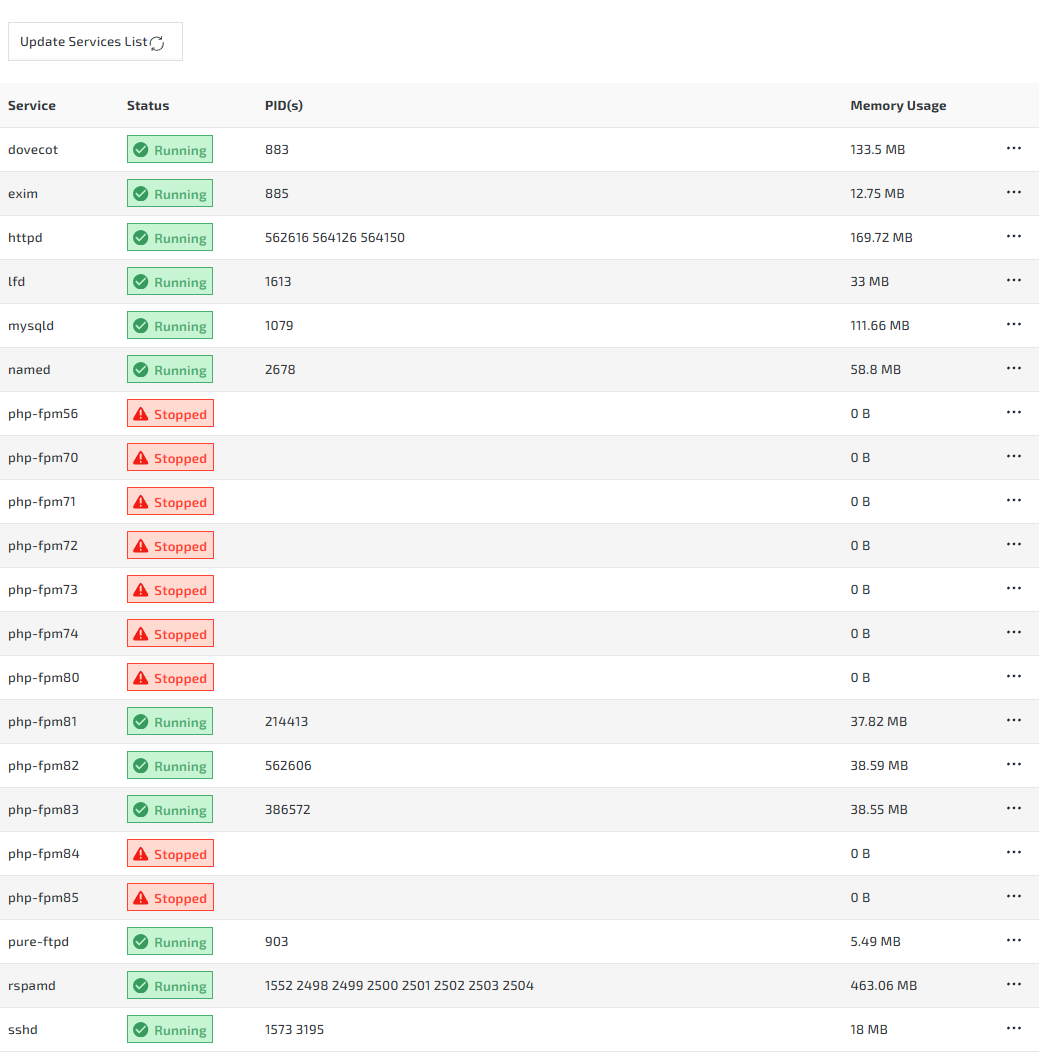Screen dimensions: 1048x1063
Task: Click the Memory Usage column header
Action: tap(897, 106)
